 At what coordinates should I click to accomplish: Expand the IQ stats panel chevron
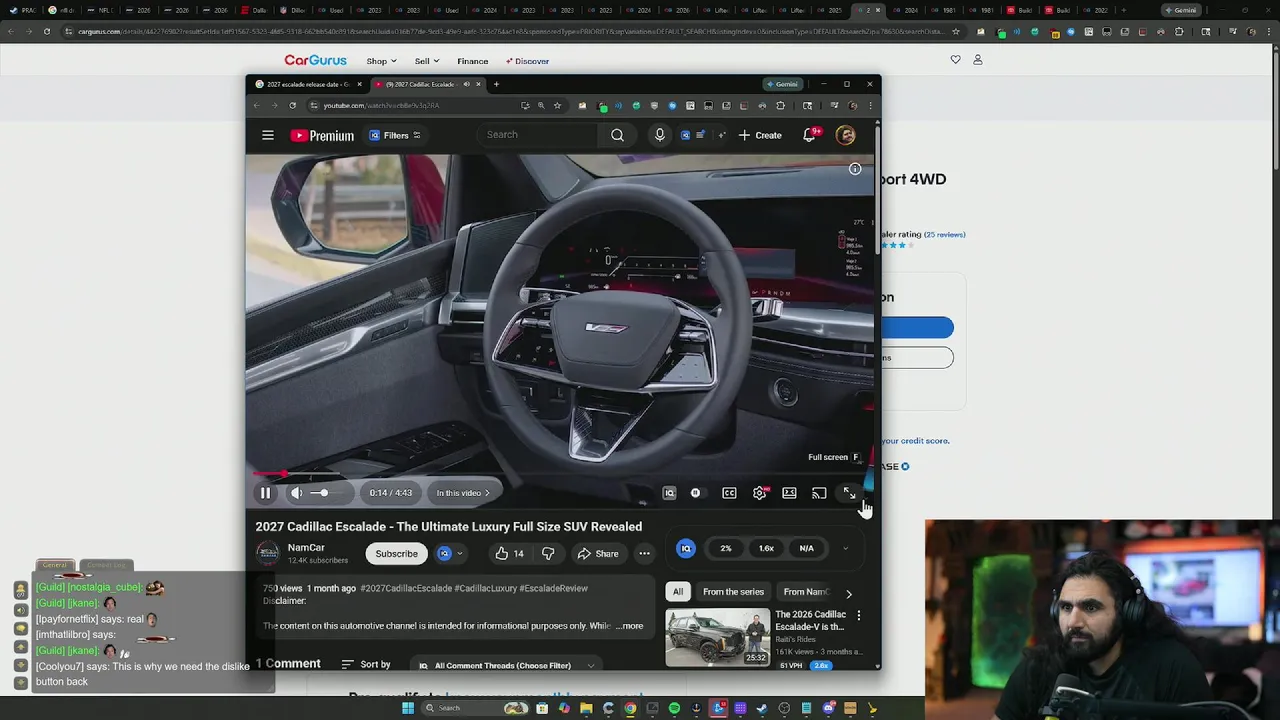pos(845,548)
